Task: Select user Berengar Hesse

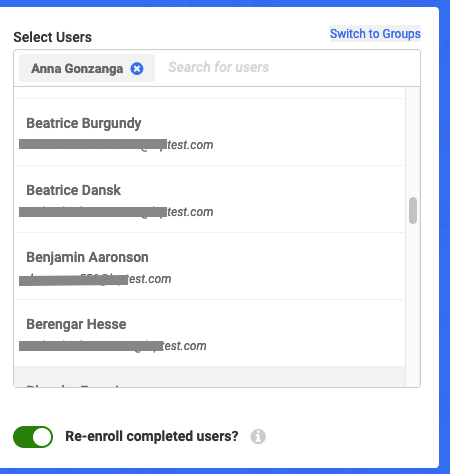Action: click(209, 333)
